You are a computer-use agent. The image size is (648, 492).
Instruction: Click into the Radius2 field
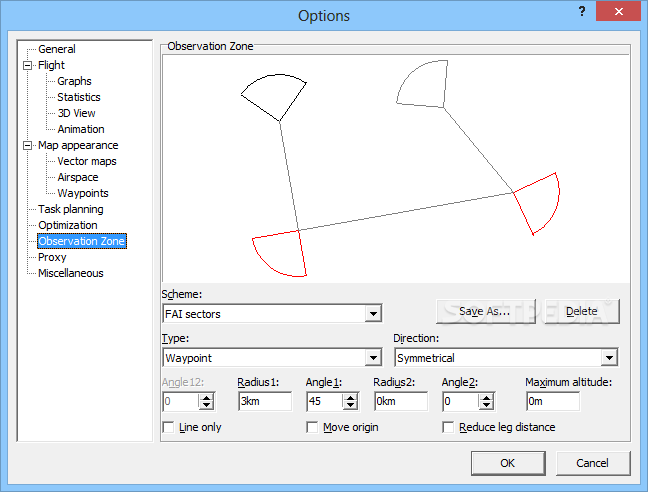click(x=401, y=401)
